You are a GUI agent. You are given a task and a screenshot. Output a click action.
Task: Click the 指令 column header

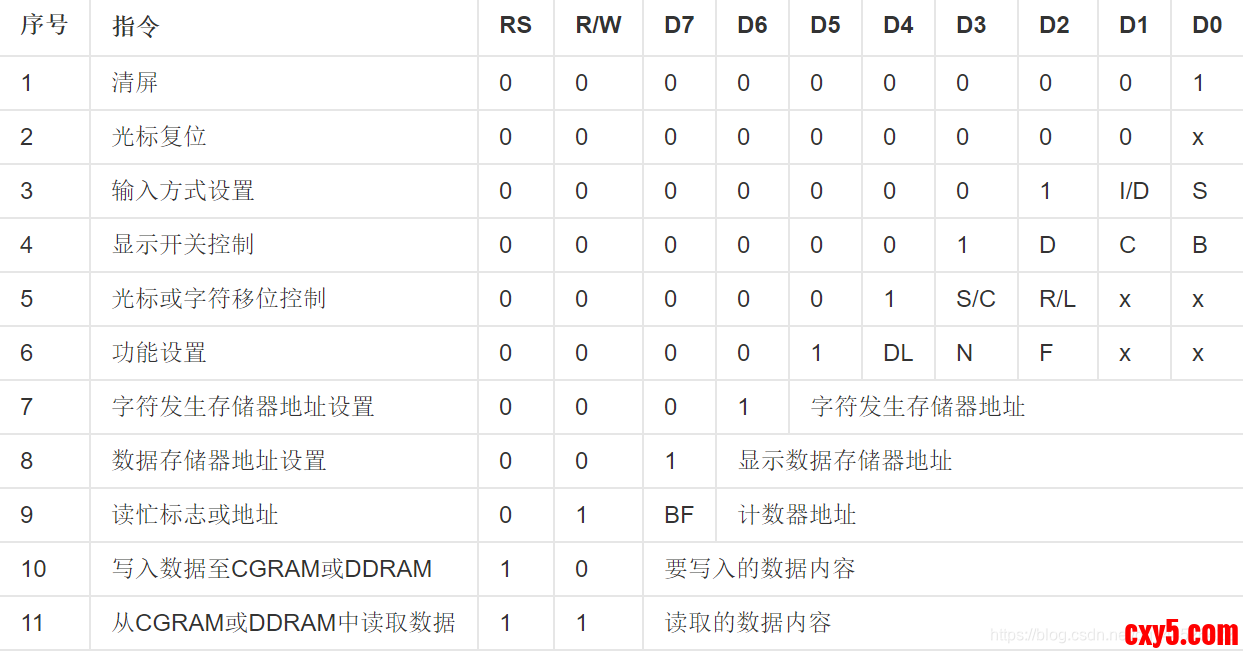click(135, 26)
